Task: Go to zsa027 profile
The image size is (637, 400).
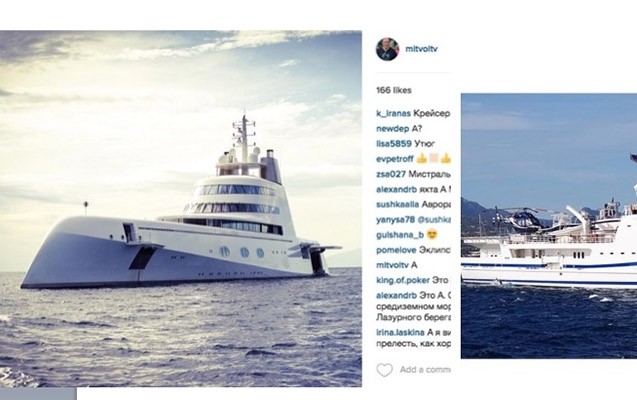Action: [390, 173]
